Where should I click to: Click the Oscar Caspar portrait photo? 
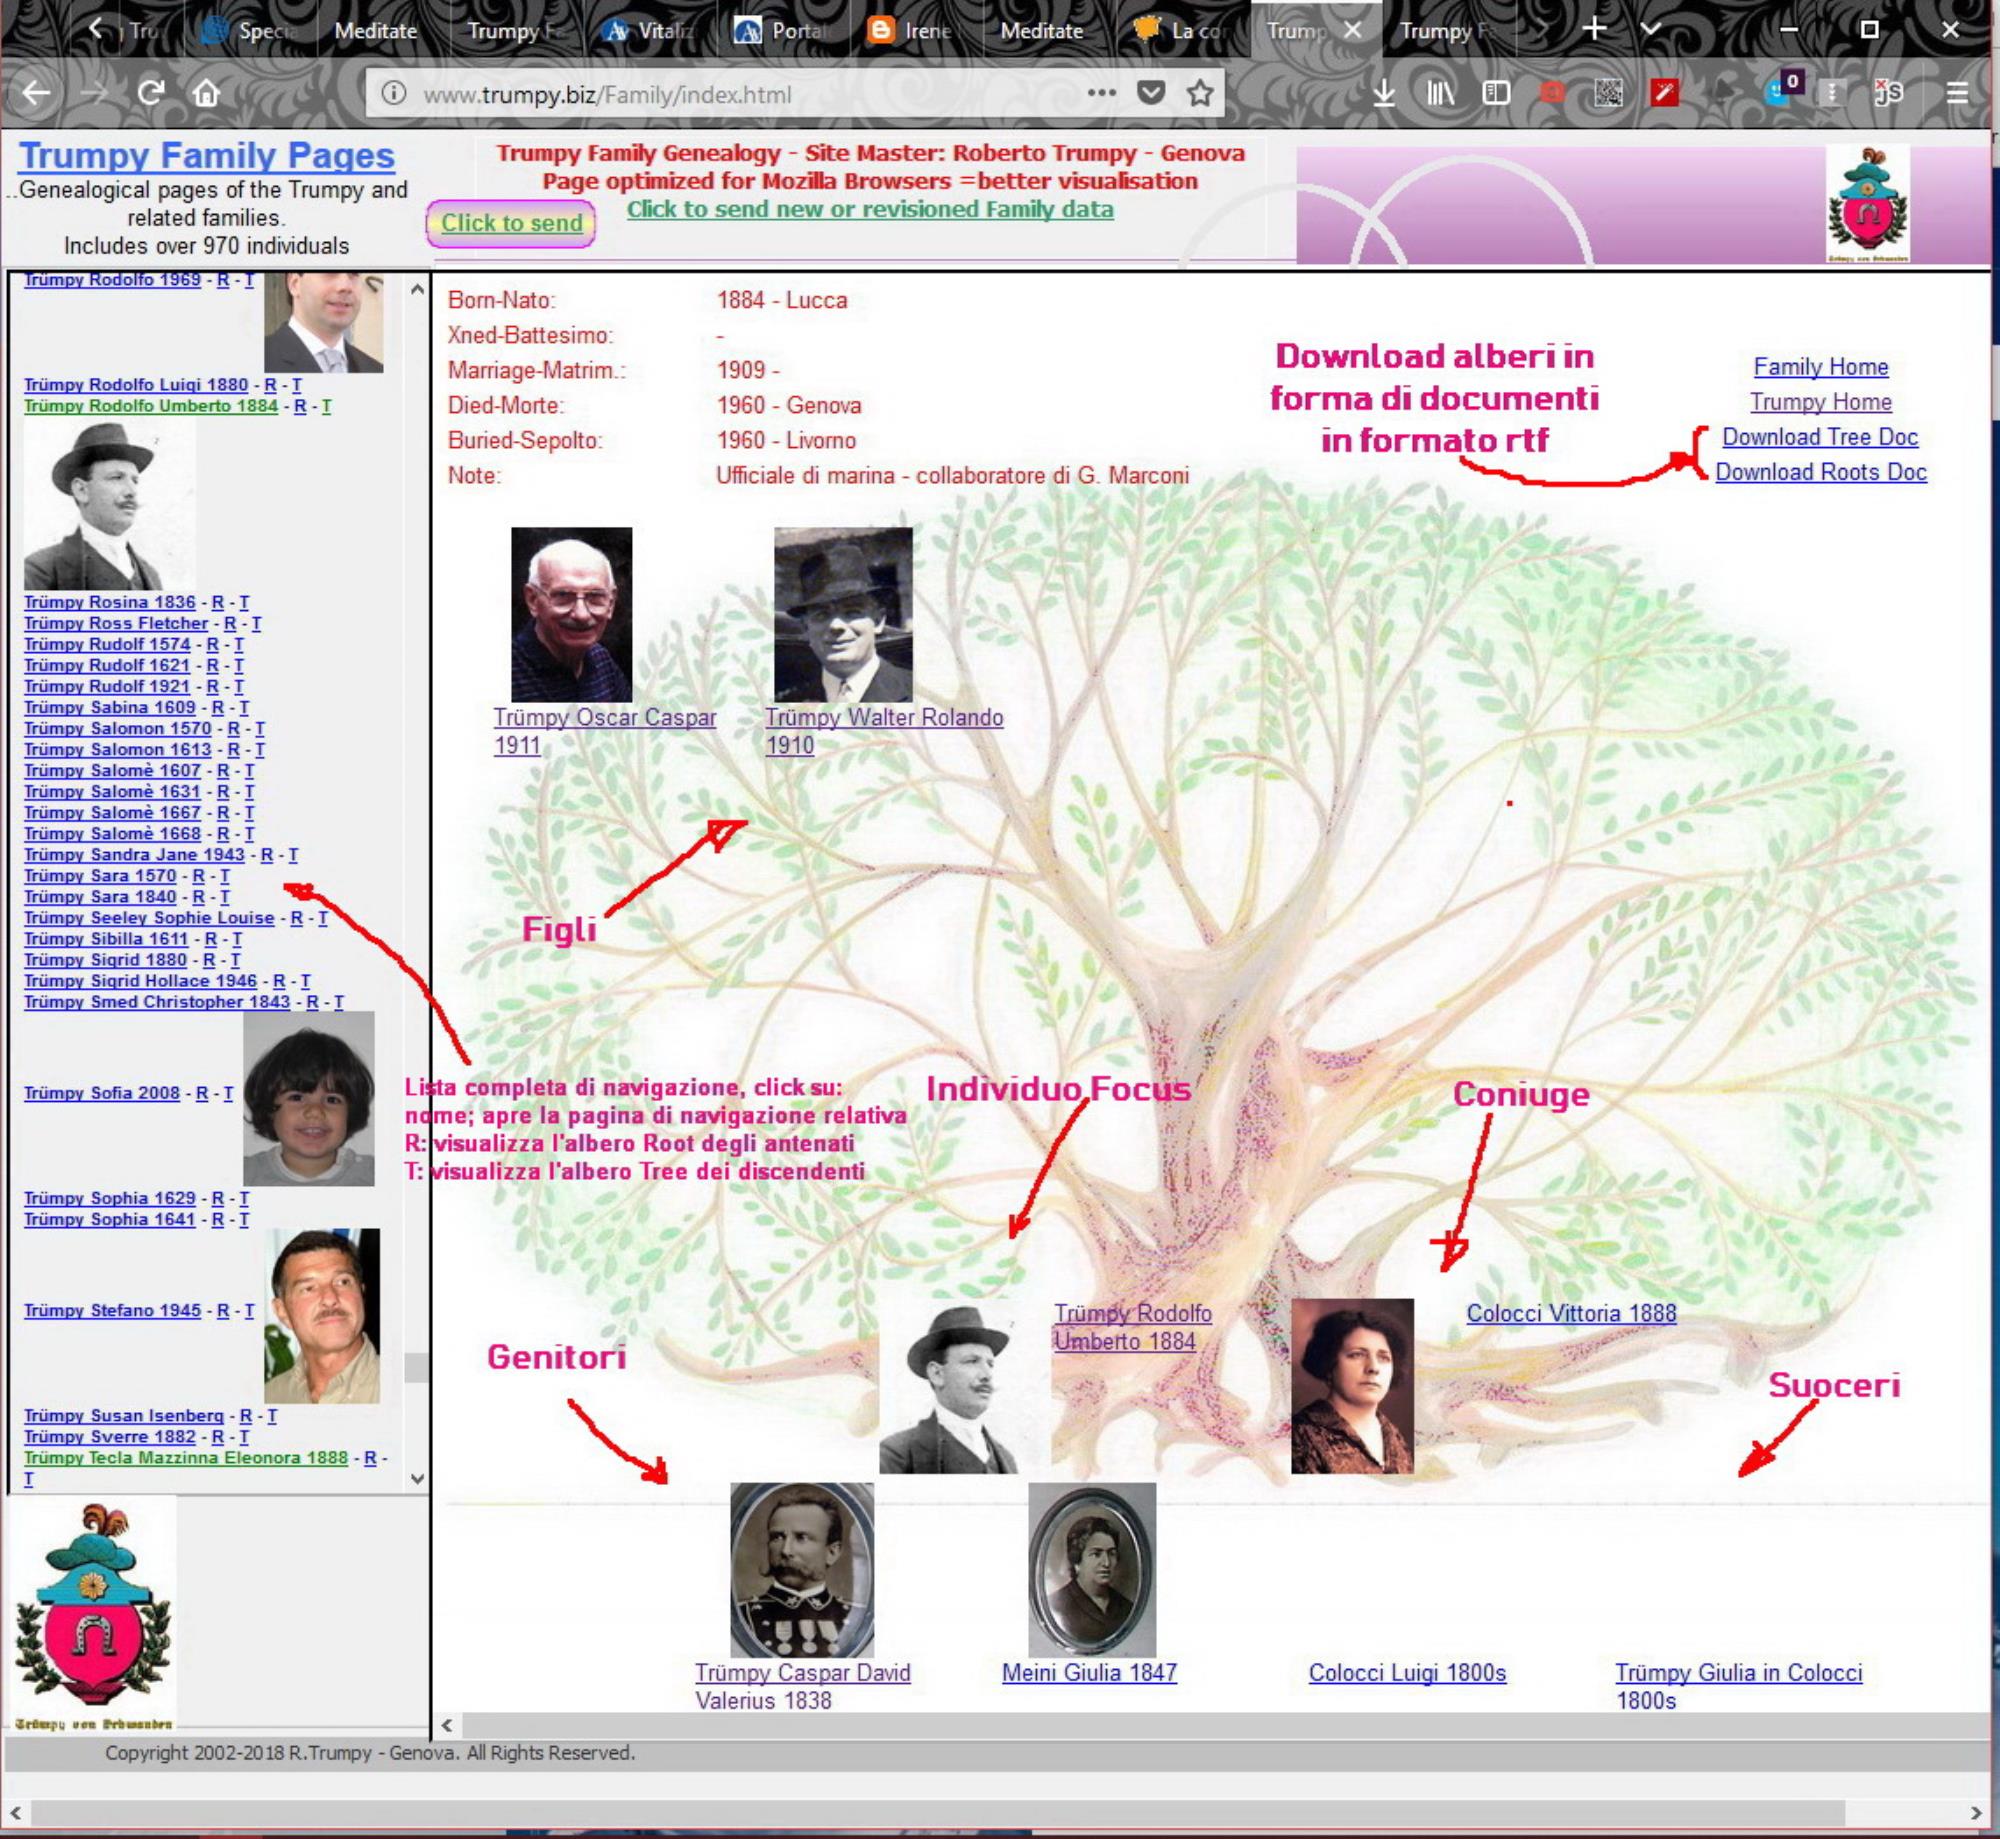571,614
